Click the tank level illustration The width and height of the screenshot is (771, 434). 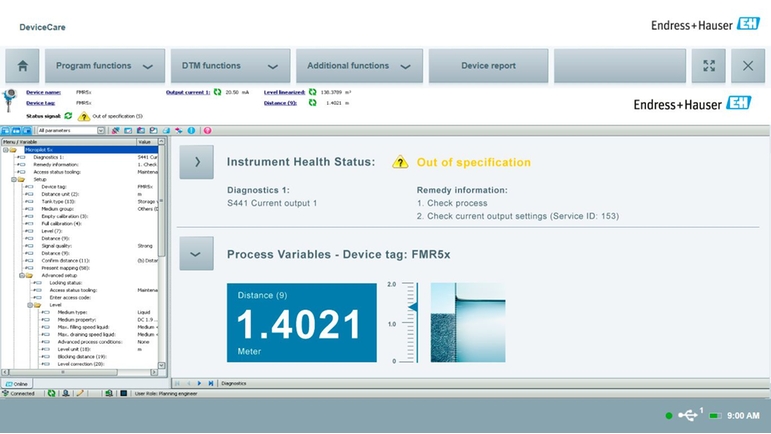pos(468,322)
